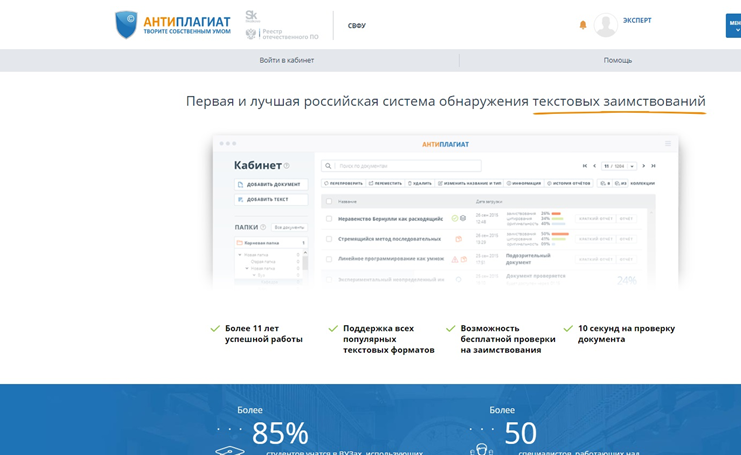Go to the next page arrow
The image size is (741, 455).
click(643, 166)
